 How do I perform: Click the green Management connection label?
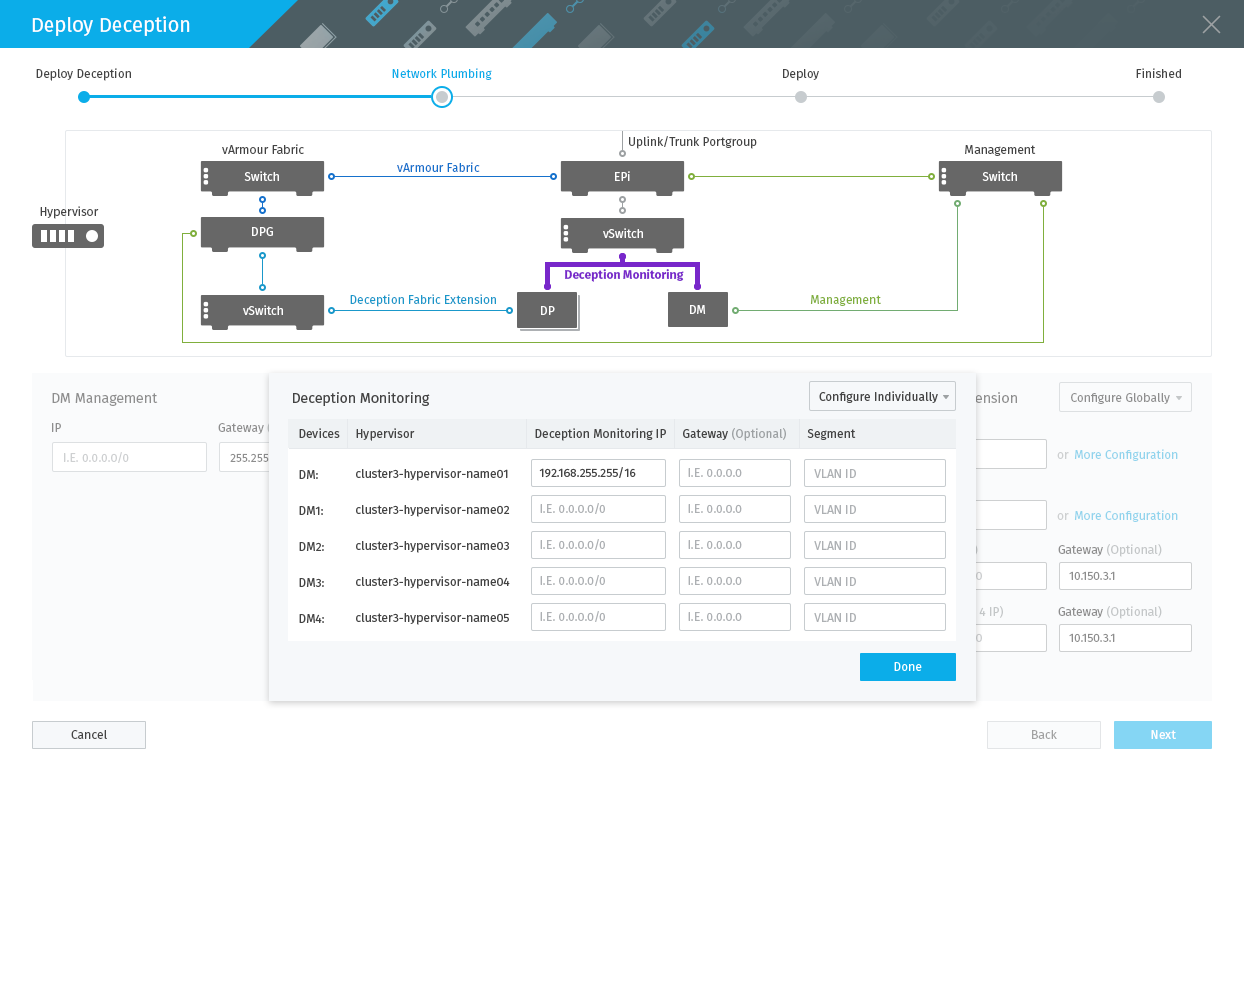846,300
